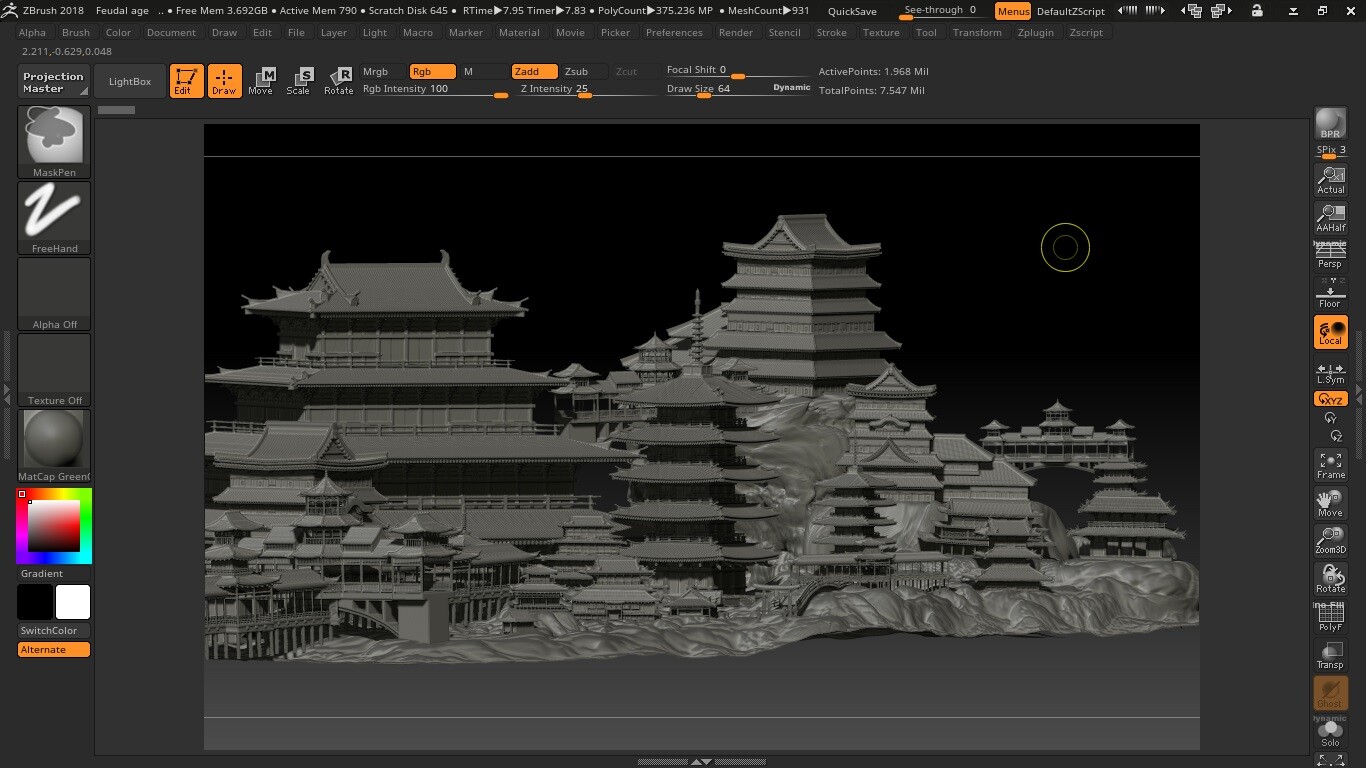Screen dimensions: 1366x768
Task: Toggle Transp transparency mode
Action: (x=1330, y=655)
